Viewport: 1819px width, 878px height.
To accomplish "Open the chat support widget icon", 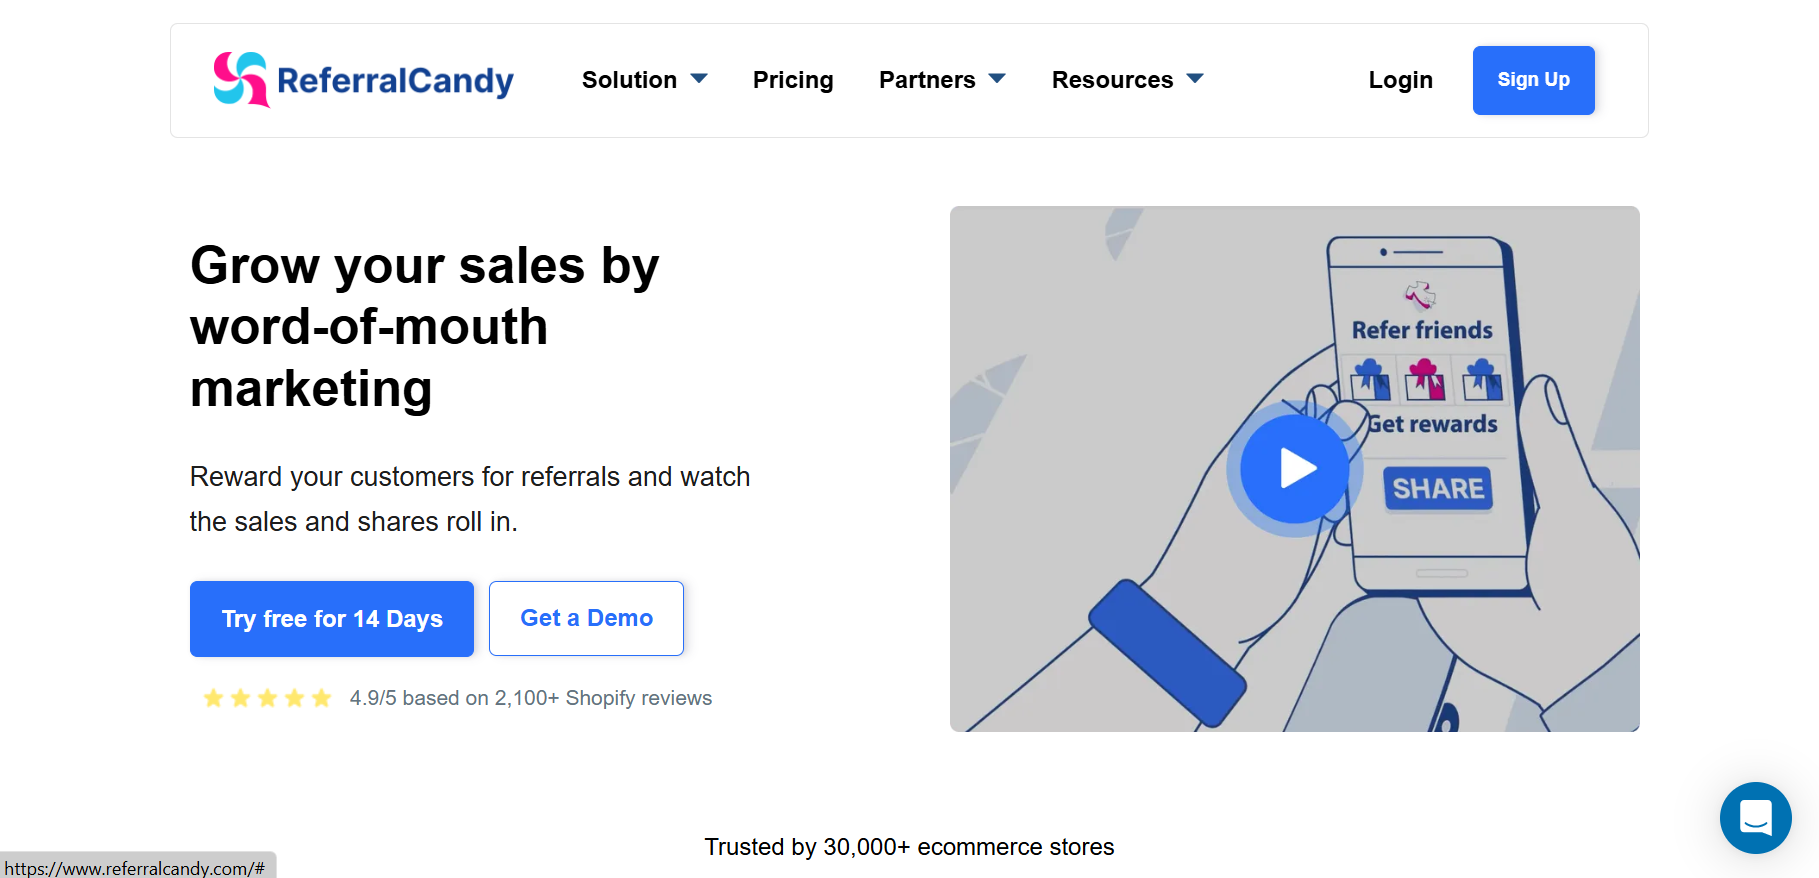I will point(1755,818).
